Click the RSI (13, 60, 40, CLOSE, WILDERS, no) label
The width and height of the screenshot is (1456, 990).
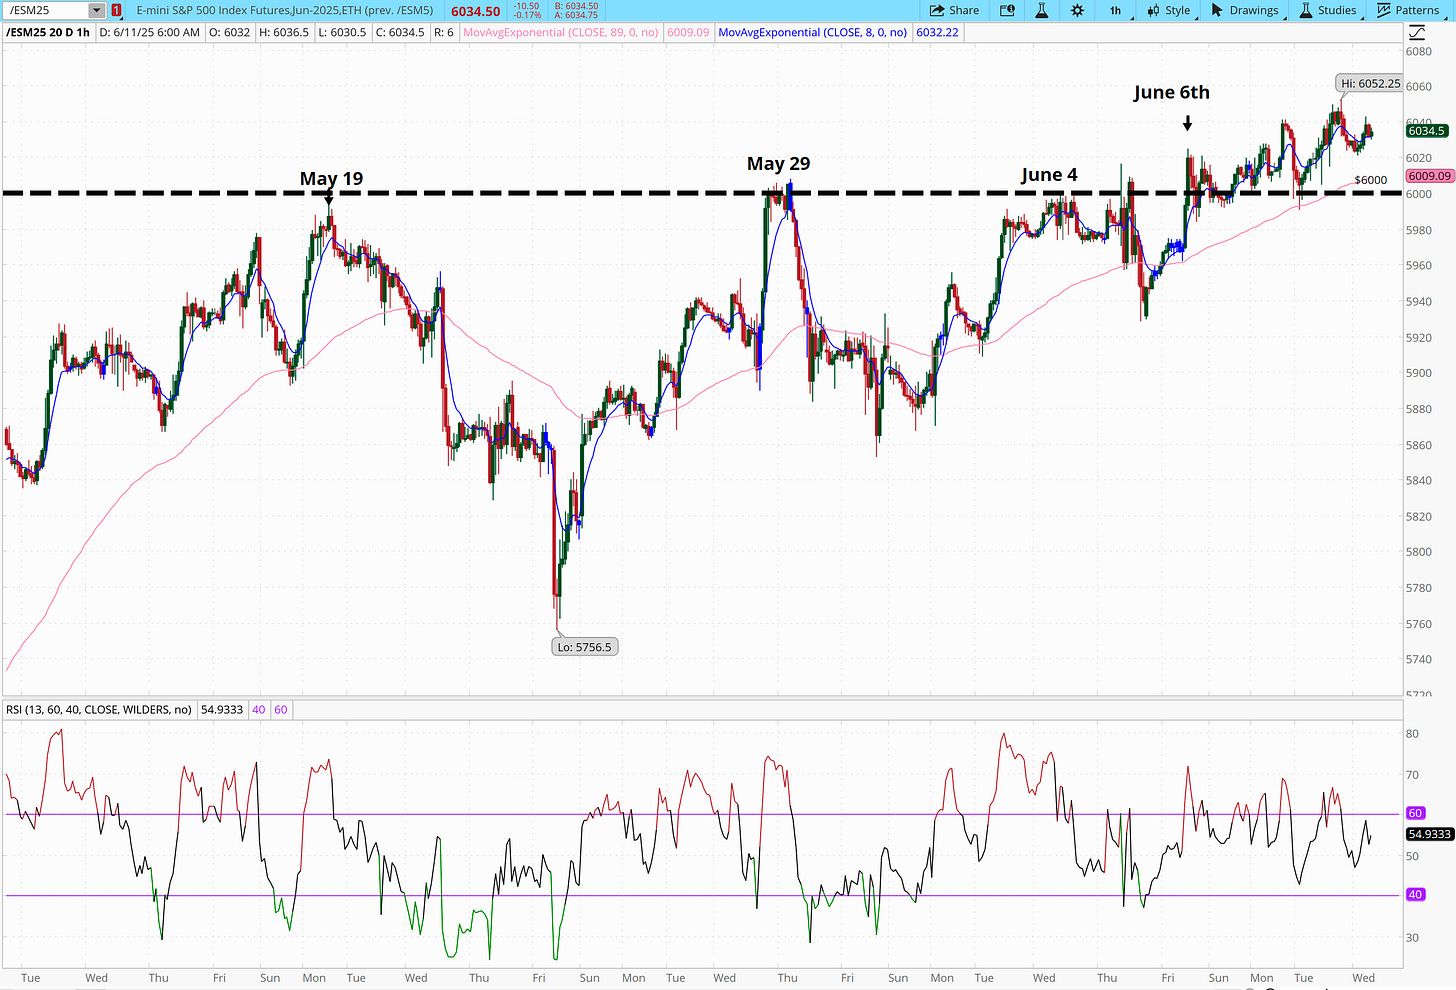click(x=99, y=709)
